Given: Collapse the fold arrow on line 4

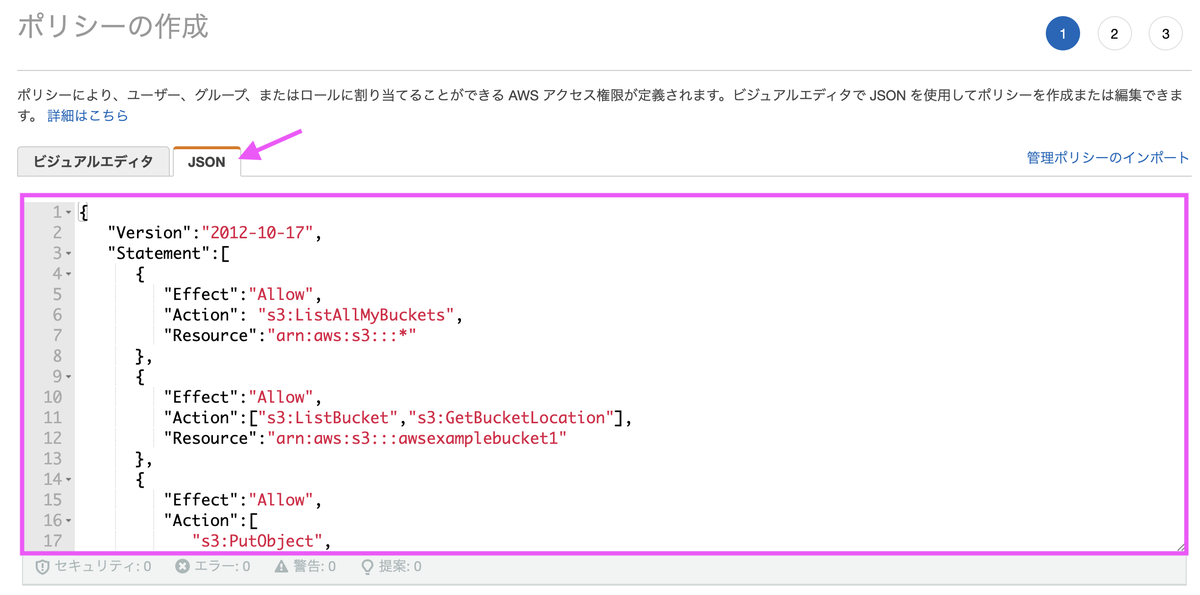Looking at the screenshot, I should pos(68,274).
